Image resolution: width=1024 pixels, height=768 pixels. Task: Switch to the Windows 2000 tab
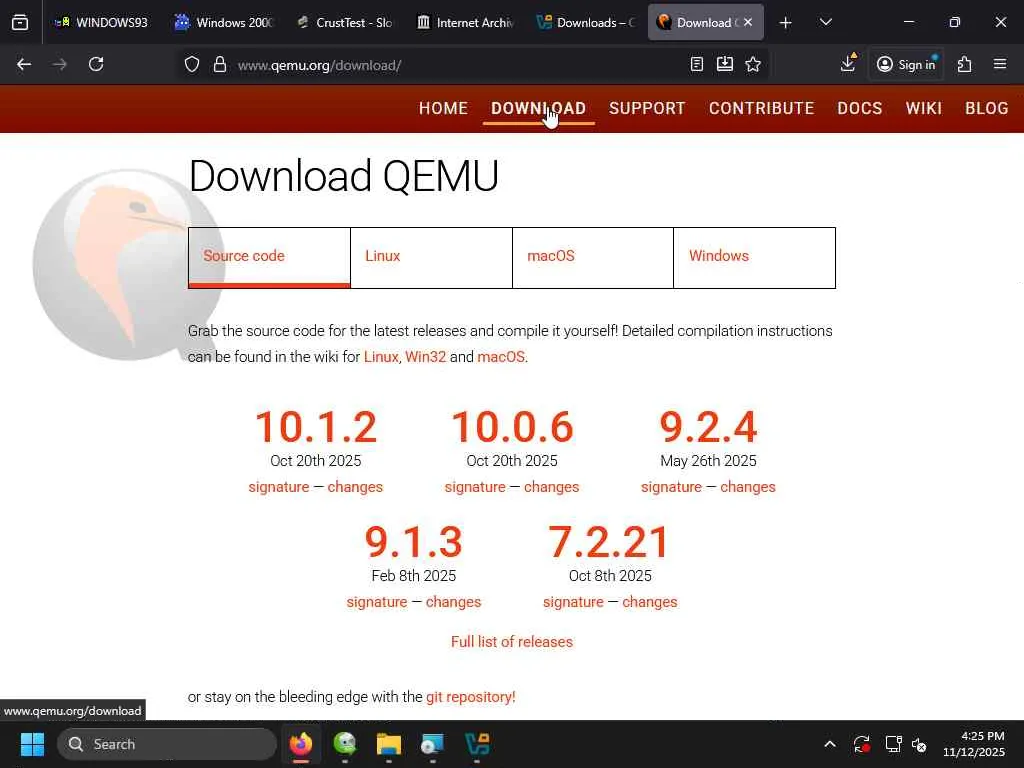pos(224,23)
